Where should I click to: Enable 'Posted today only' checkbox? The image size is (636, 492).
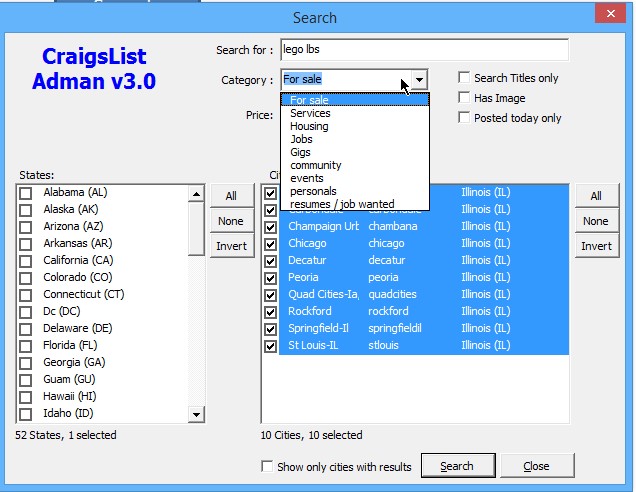coord(464,118)
